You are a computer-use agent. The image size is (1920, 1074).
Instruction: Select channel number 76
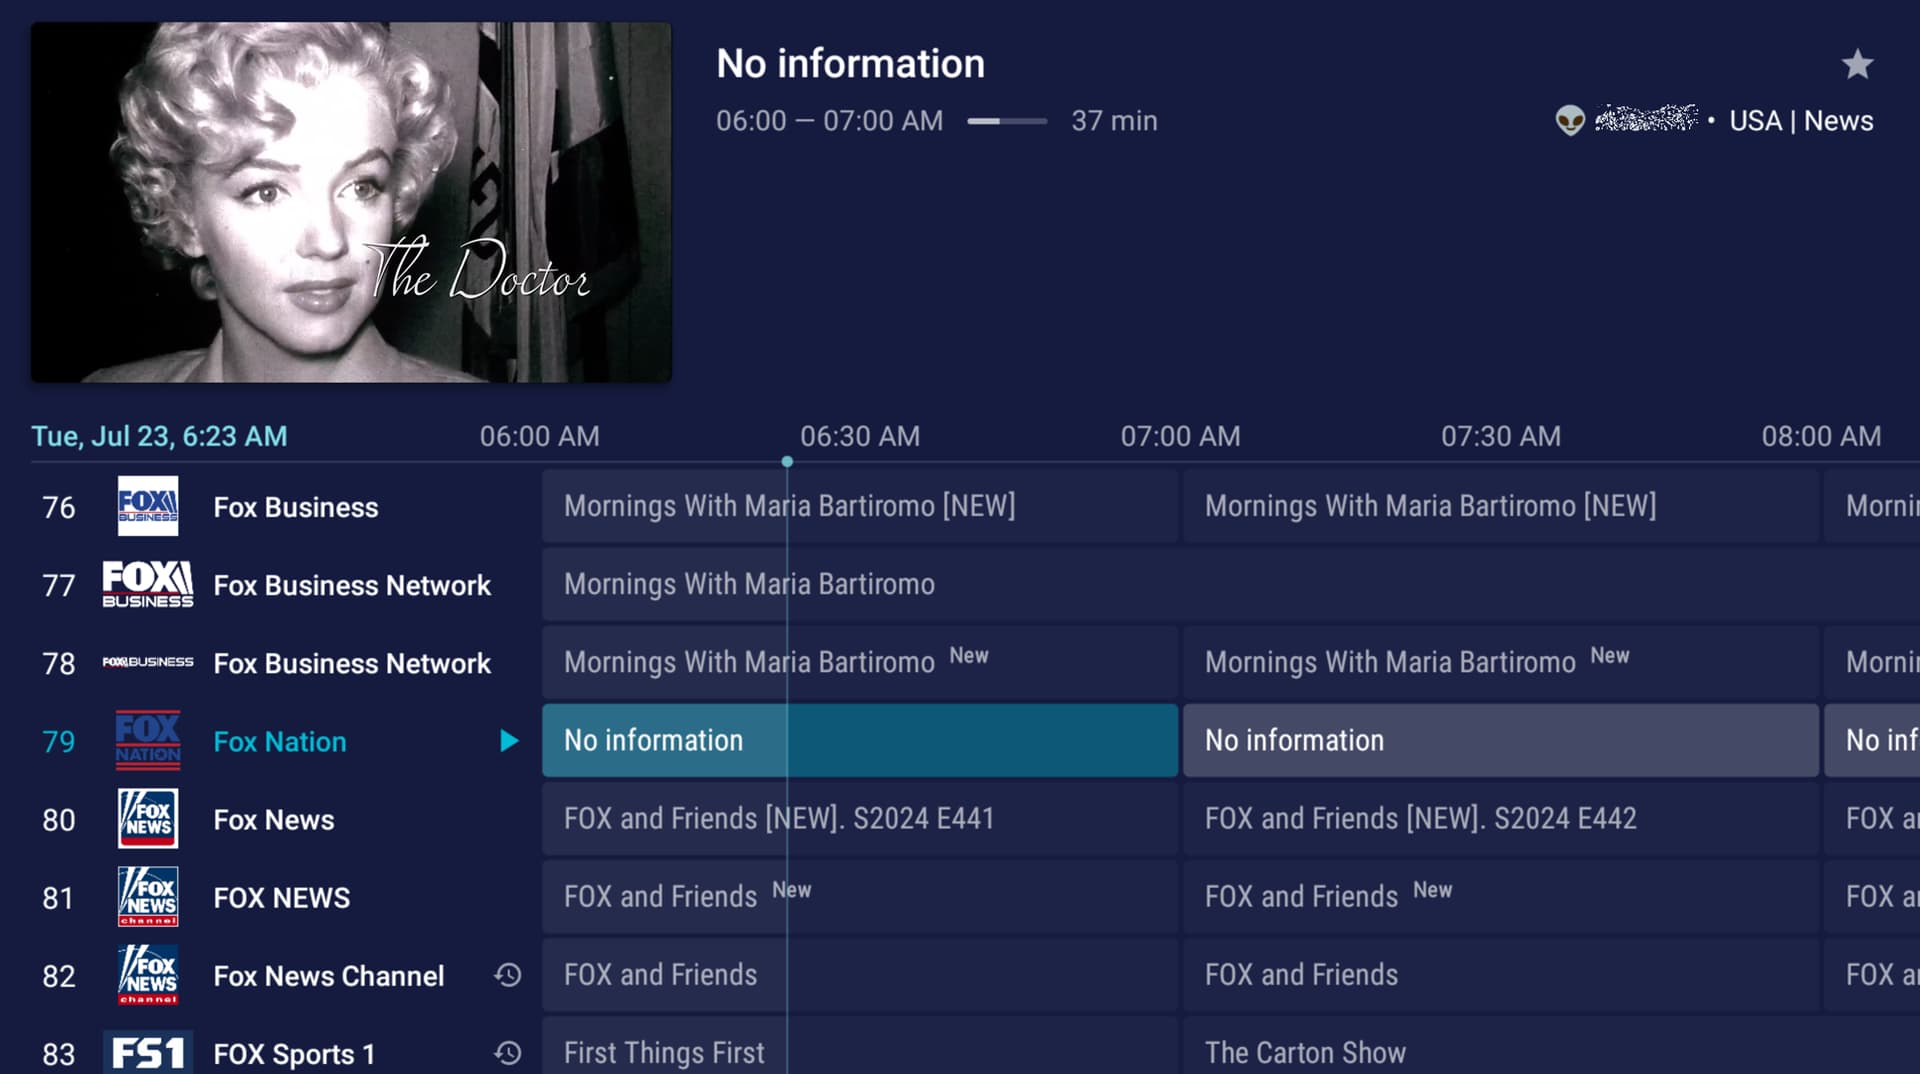59,507
